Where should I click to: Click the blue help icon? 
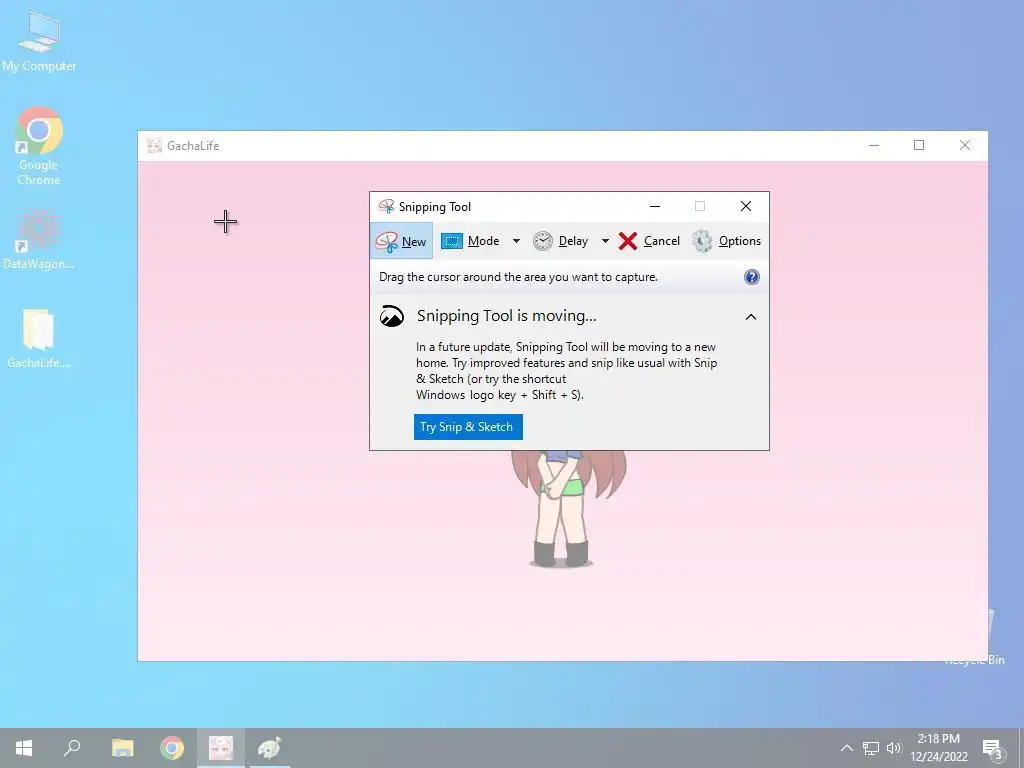pyautogui.click(x=752, y=277)
